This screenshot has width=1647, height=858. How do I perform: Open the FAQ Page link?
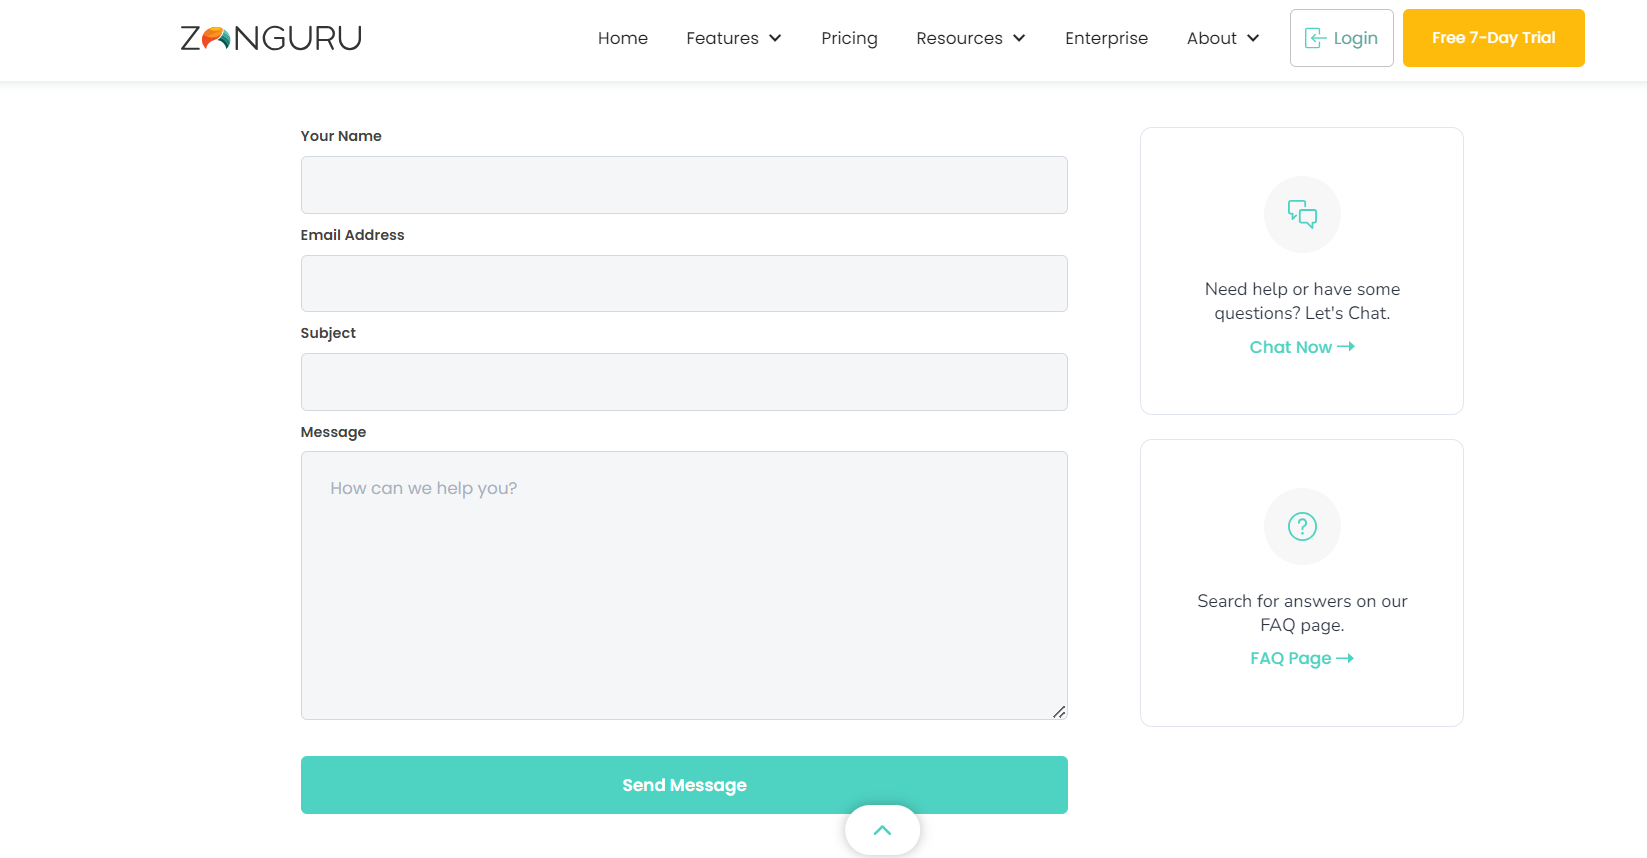(1302, 658)
